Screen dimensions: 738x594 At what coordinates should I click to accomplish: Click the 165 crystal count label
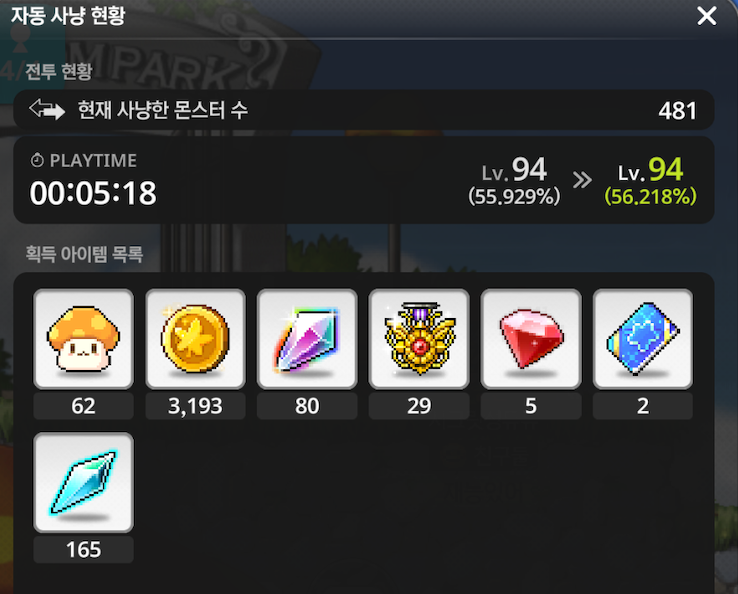tap(83, 550)
